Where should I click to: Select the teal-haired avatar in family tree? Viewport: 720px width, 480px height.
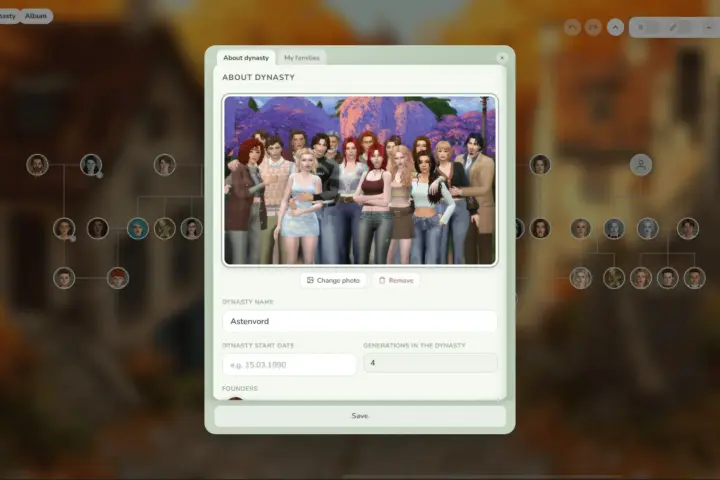[x=138, y=228]
